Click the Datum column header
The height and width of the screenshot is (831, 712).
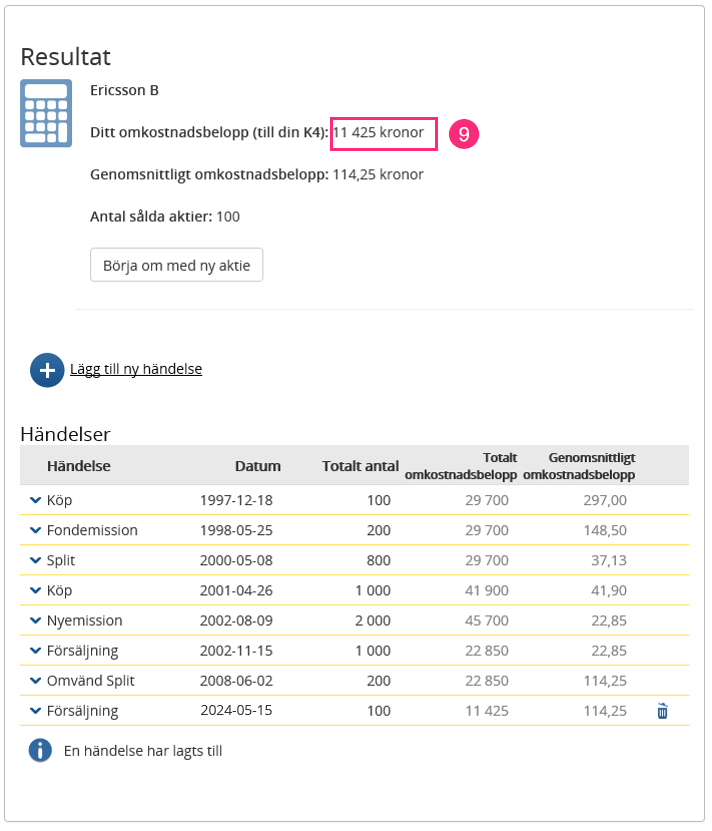(x=258, y=466)
